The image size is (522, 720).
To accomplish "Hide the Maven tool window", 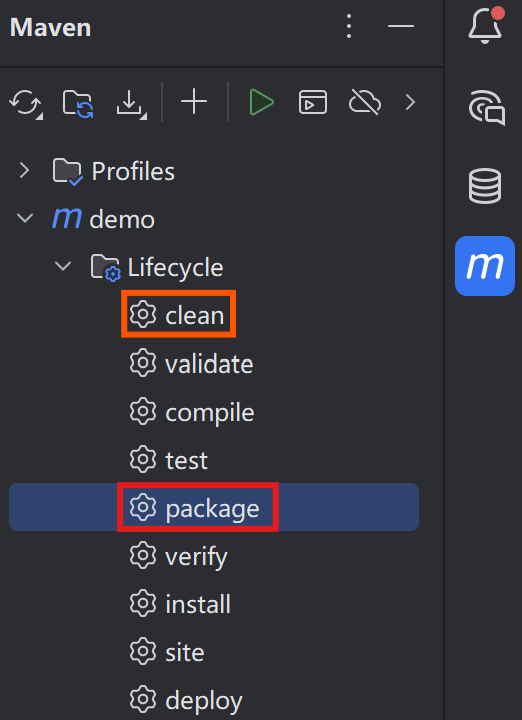I will pos(401,26).
